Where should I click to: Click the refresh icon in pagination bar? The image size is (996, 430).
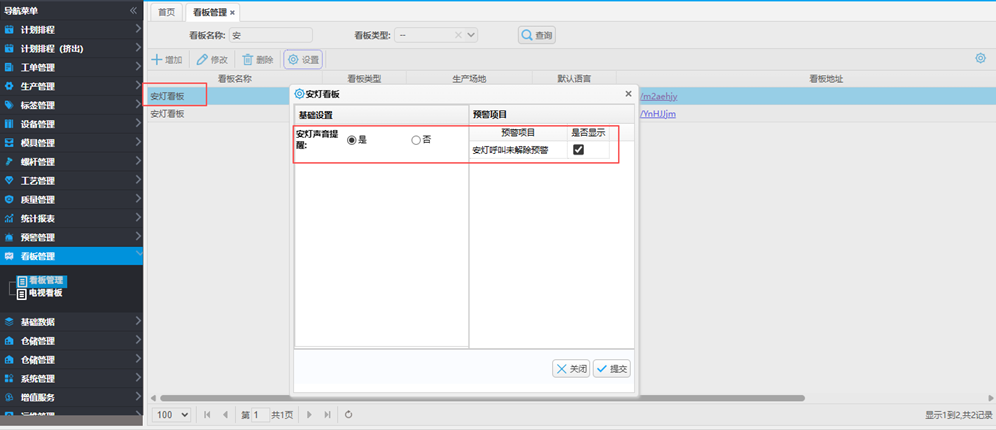point(348,414)
